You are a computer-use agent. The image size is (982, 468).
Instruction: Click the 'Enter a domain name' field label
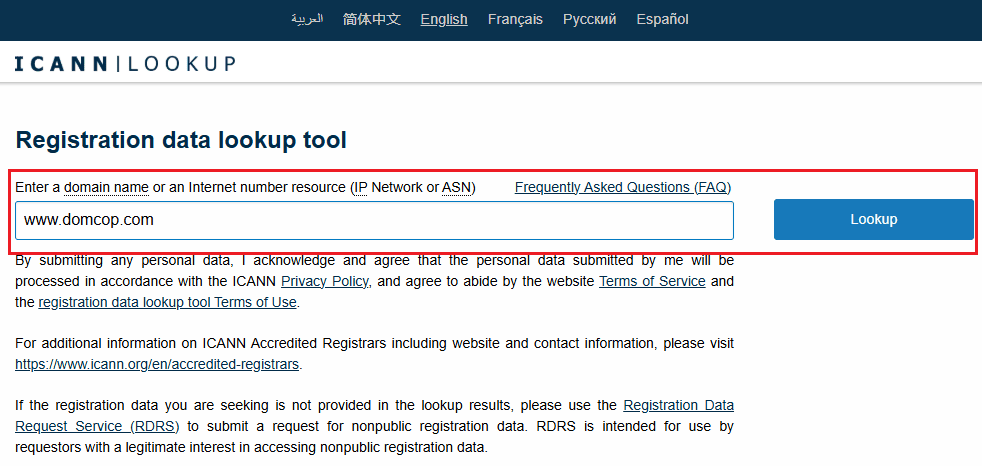coord(38,187)
